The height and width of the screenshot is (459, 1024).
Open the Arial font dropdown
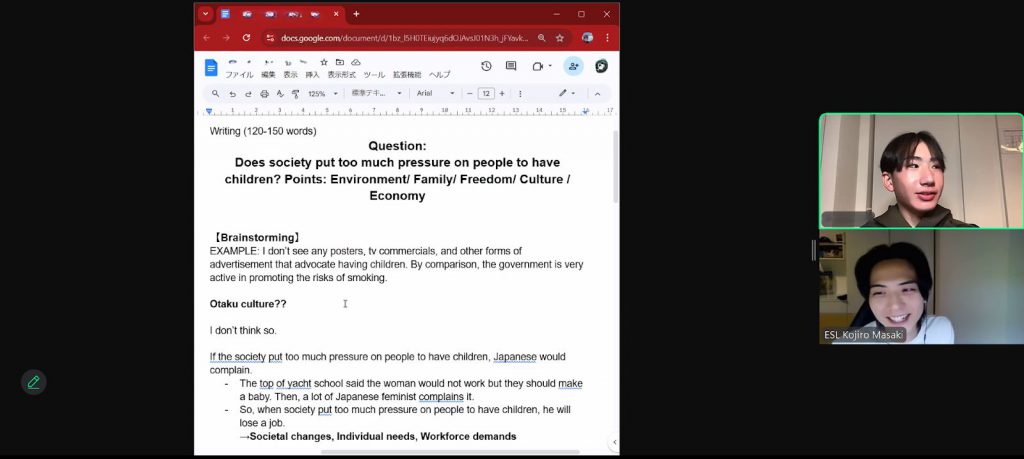[x=435, y=94]
